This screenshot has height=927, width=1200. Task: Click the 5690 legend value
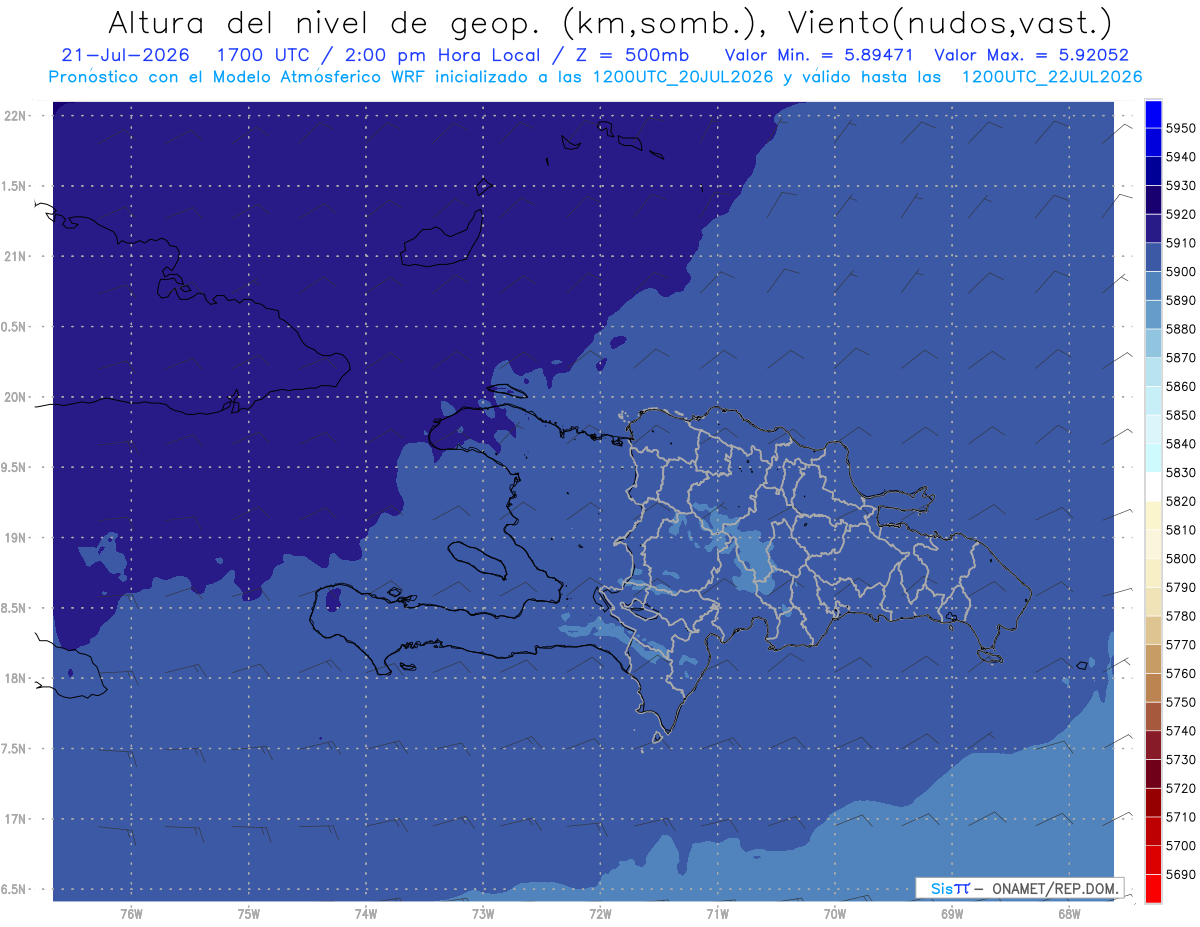(1180, 874)
